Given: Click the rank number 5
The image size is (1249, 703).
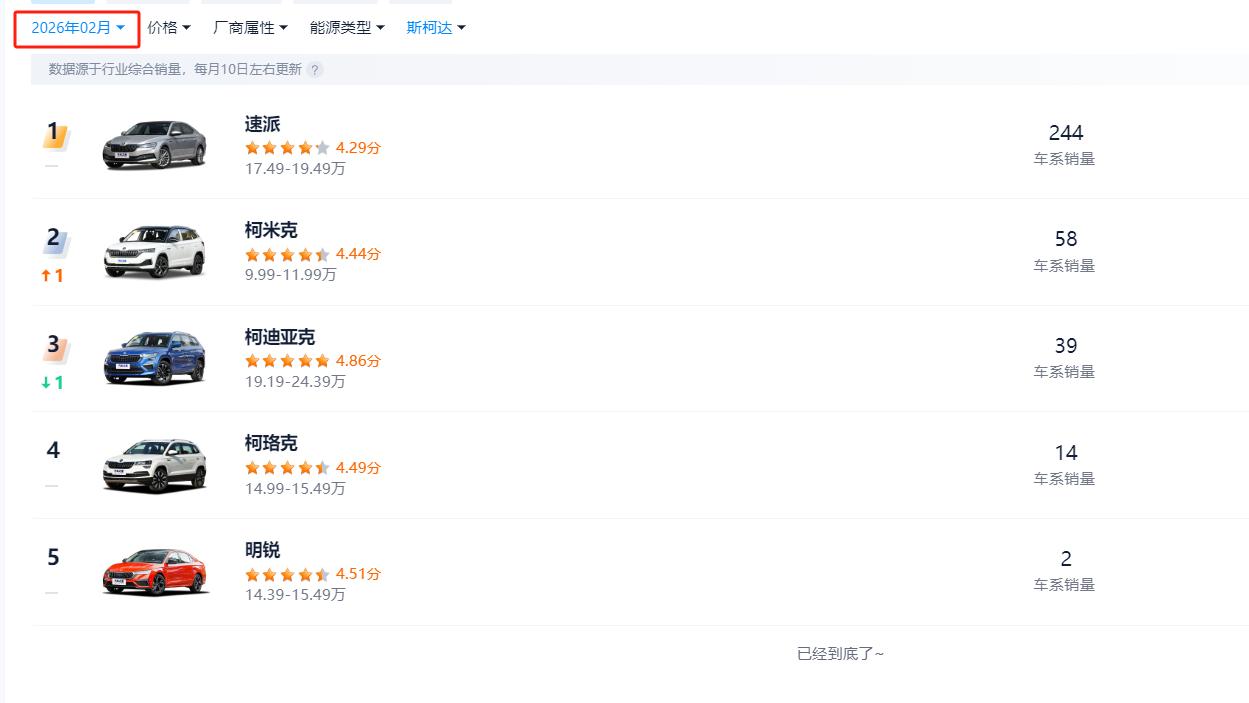Looking at the screenshot, I should pos(53,557).
